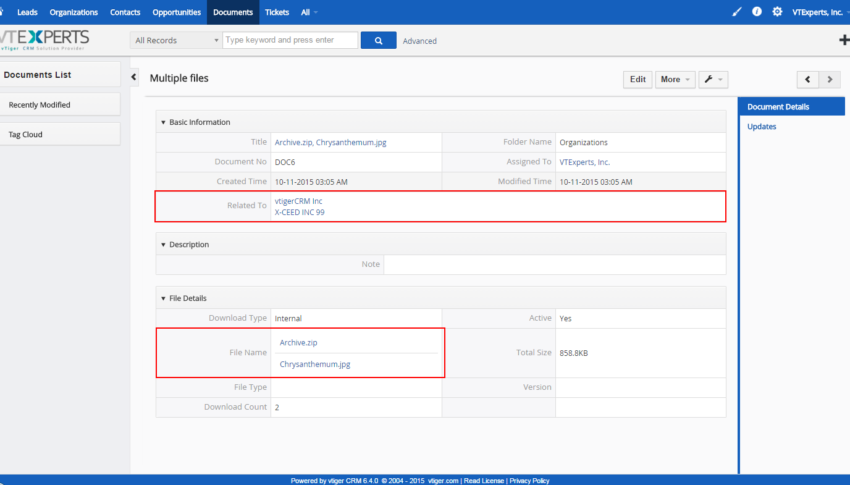This screenshot has width=850, height=485.
Task: Open Recently Modified sidebar widget
Action: click(x=60, y=105)
